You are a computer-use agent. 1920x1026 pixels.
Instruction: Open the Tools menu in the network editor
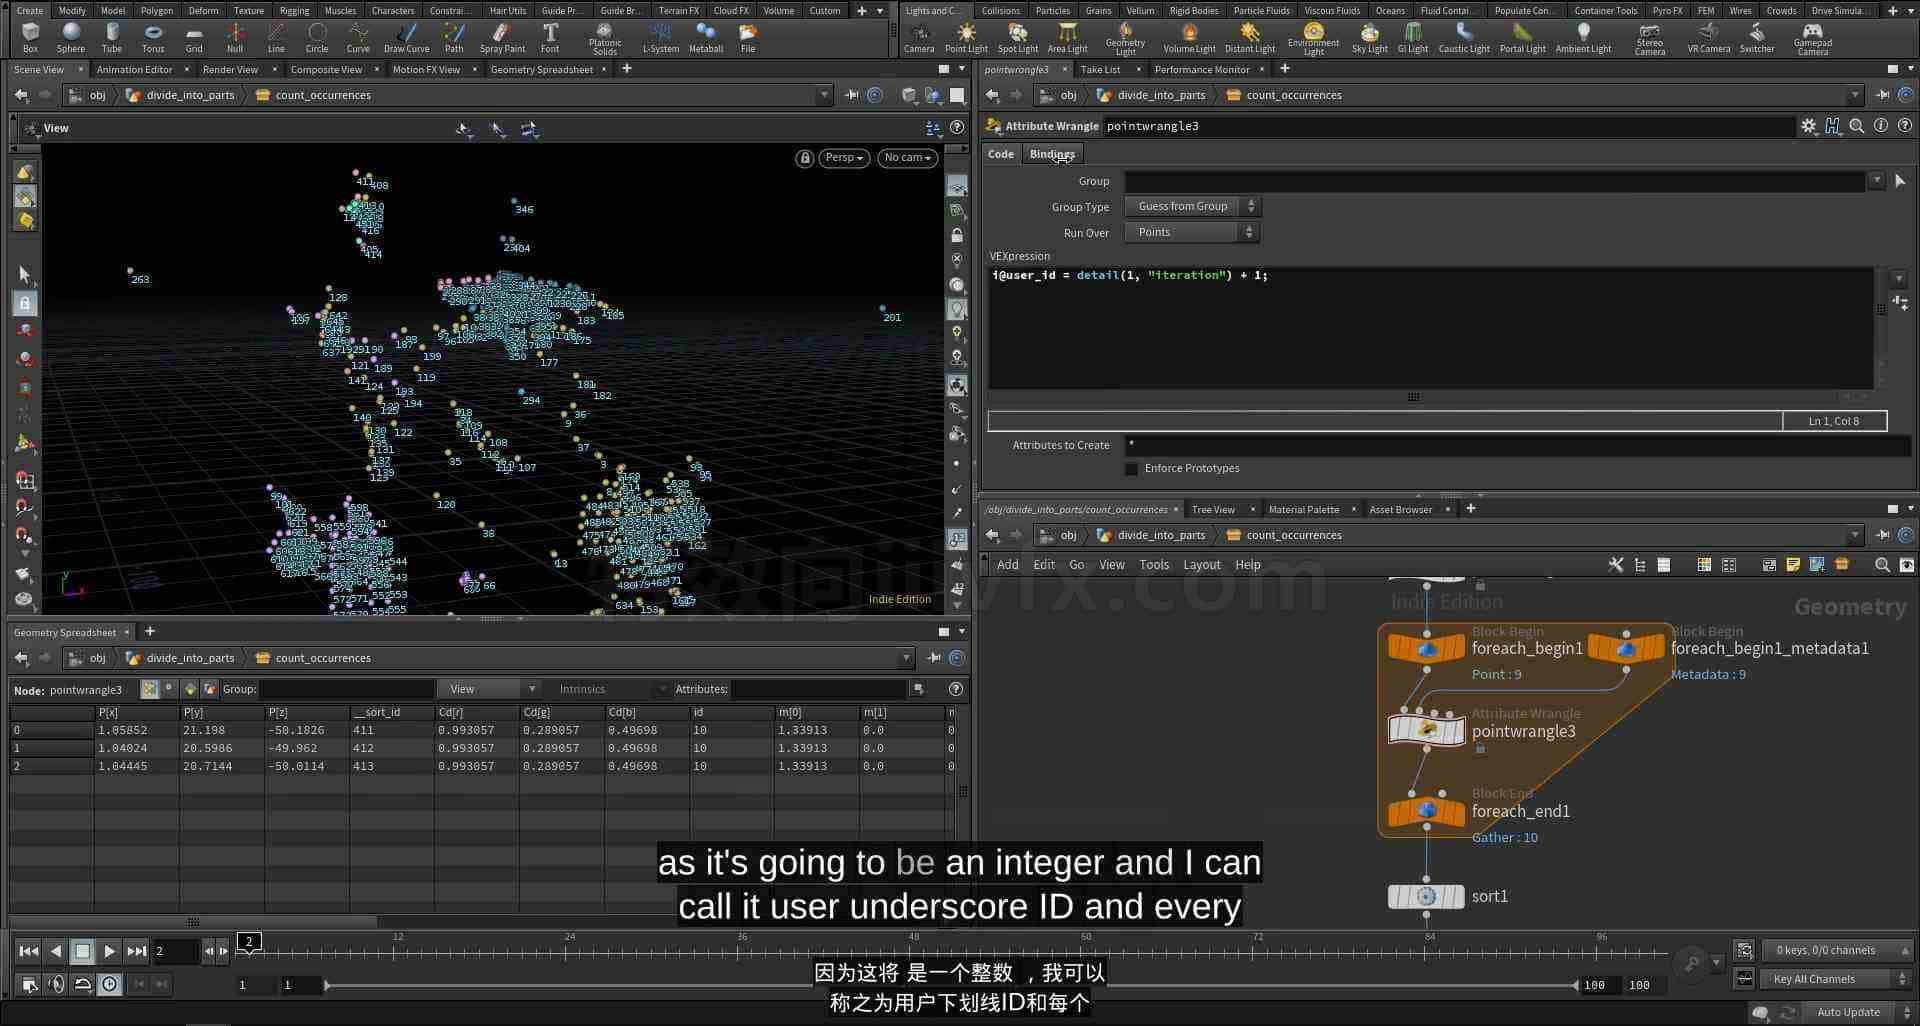coord(1153,565)
